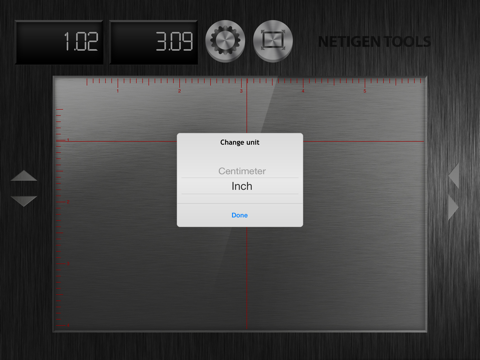Screen dimensions: 480x360
Task: Move horizontal line down with down arrow
Action: [x=24, y=201]
